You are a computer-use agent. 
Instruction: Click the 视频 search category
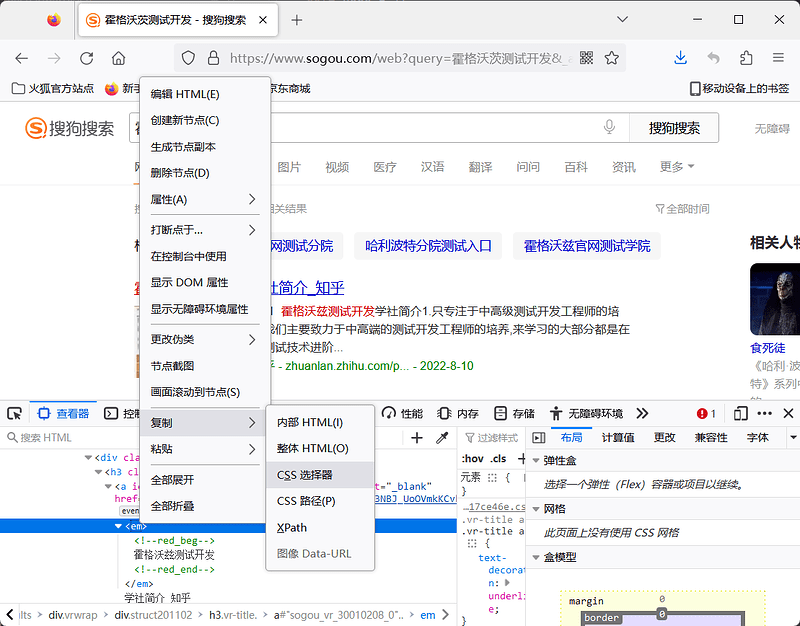coord(337,167)
